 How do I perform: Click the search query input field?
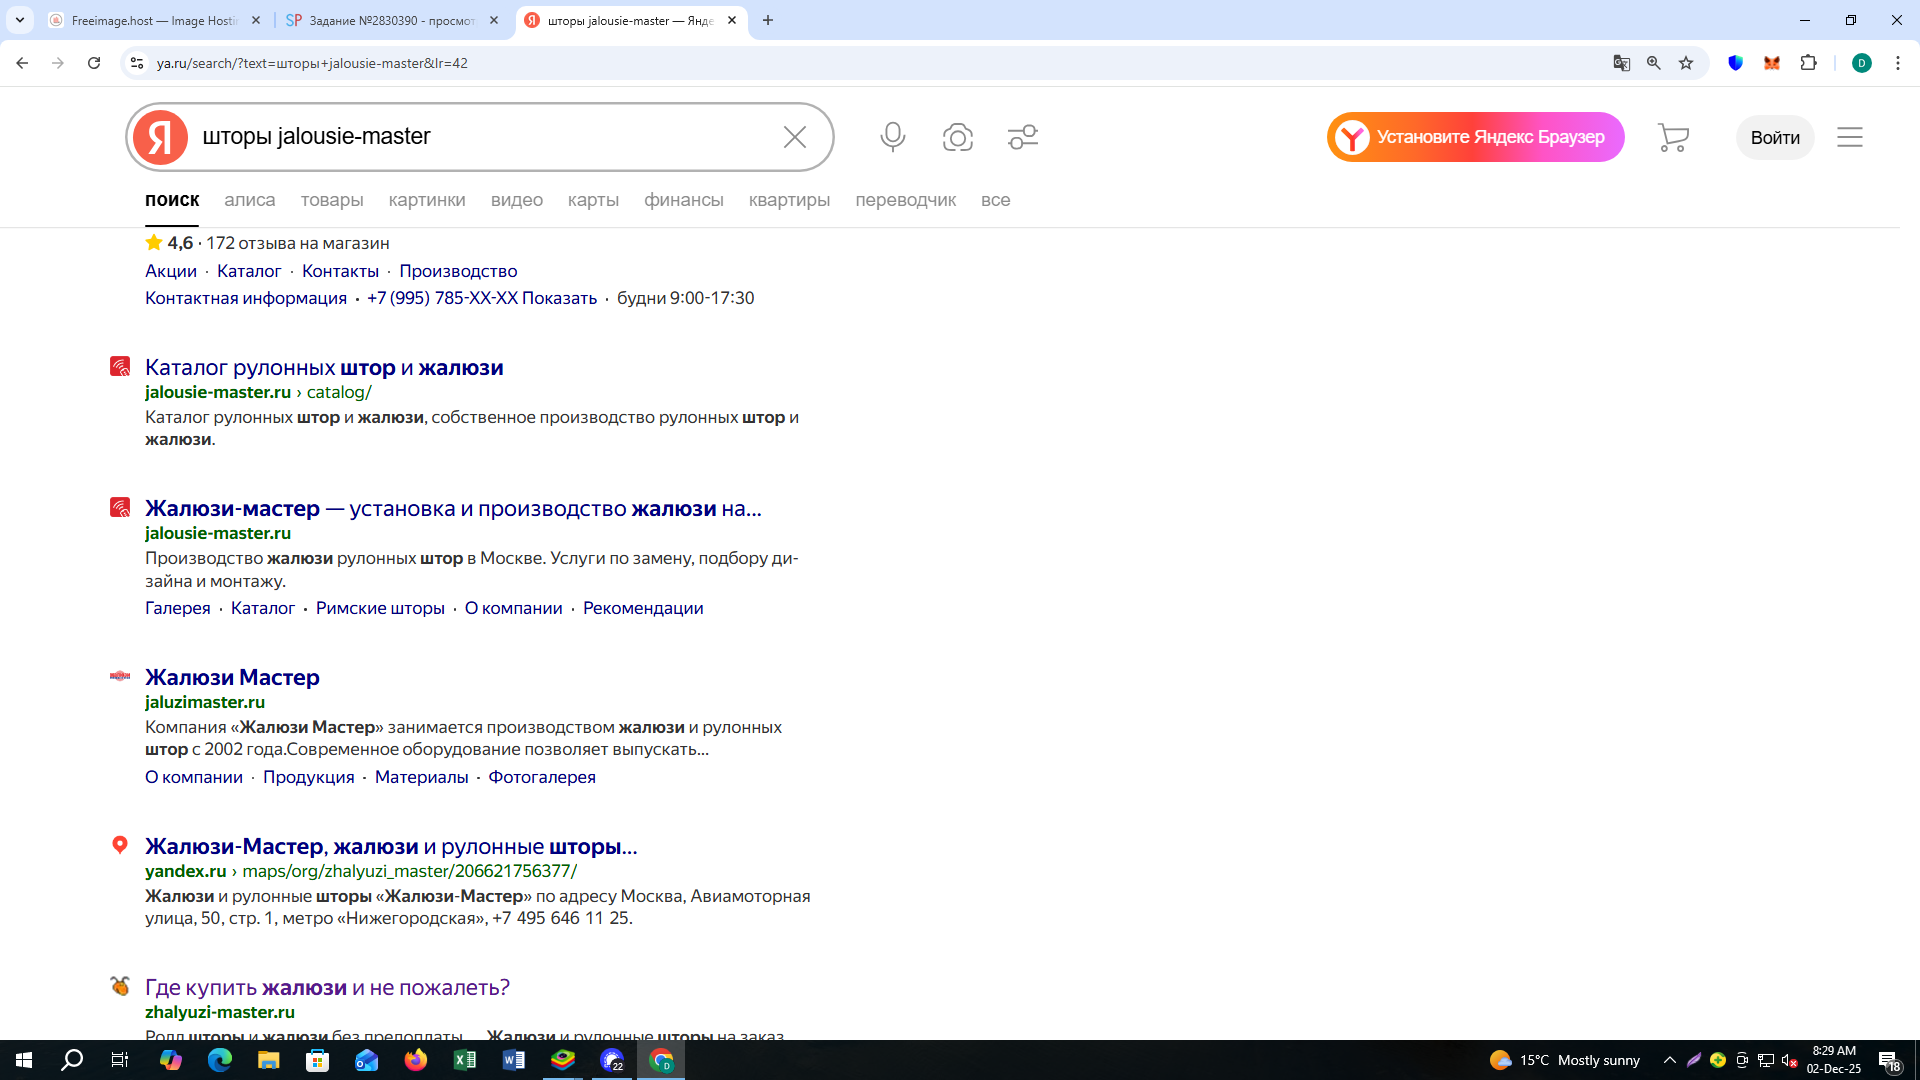click(x=480, y=137)
